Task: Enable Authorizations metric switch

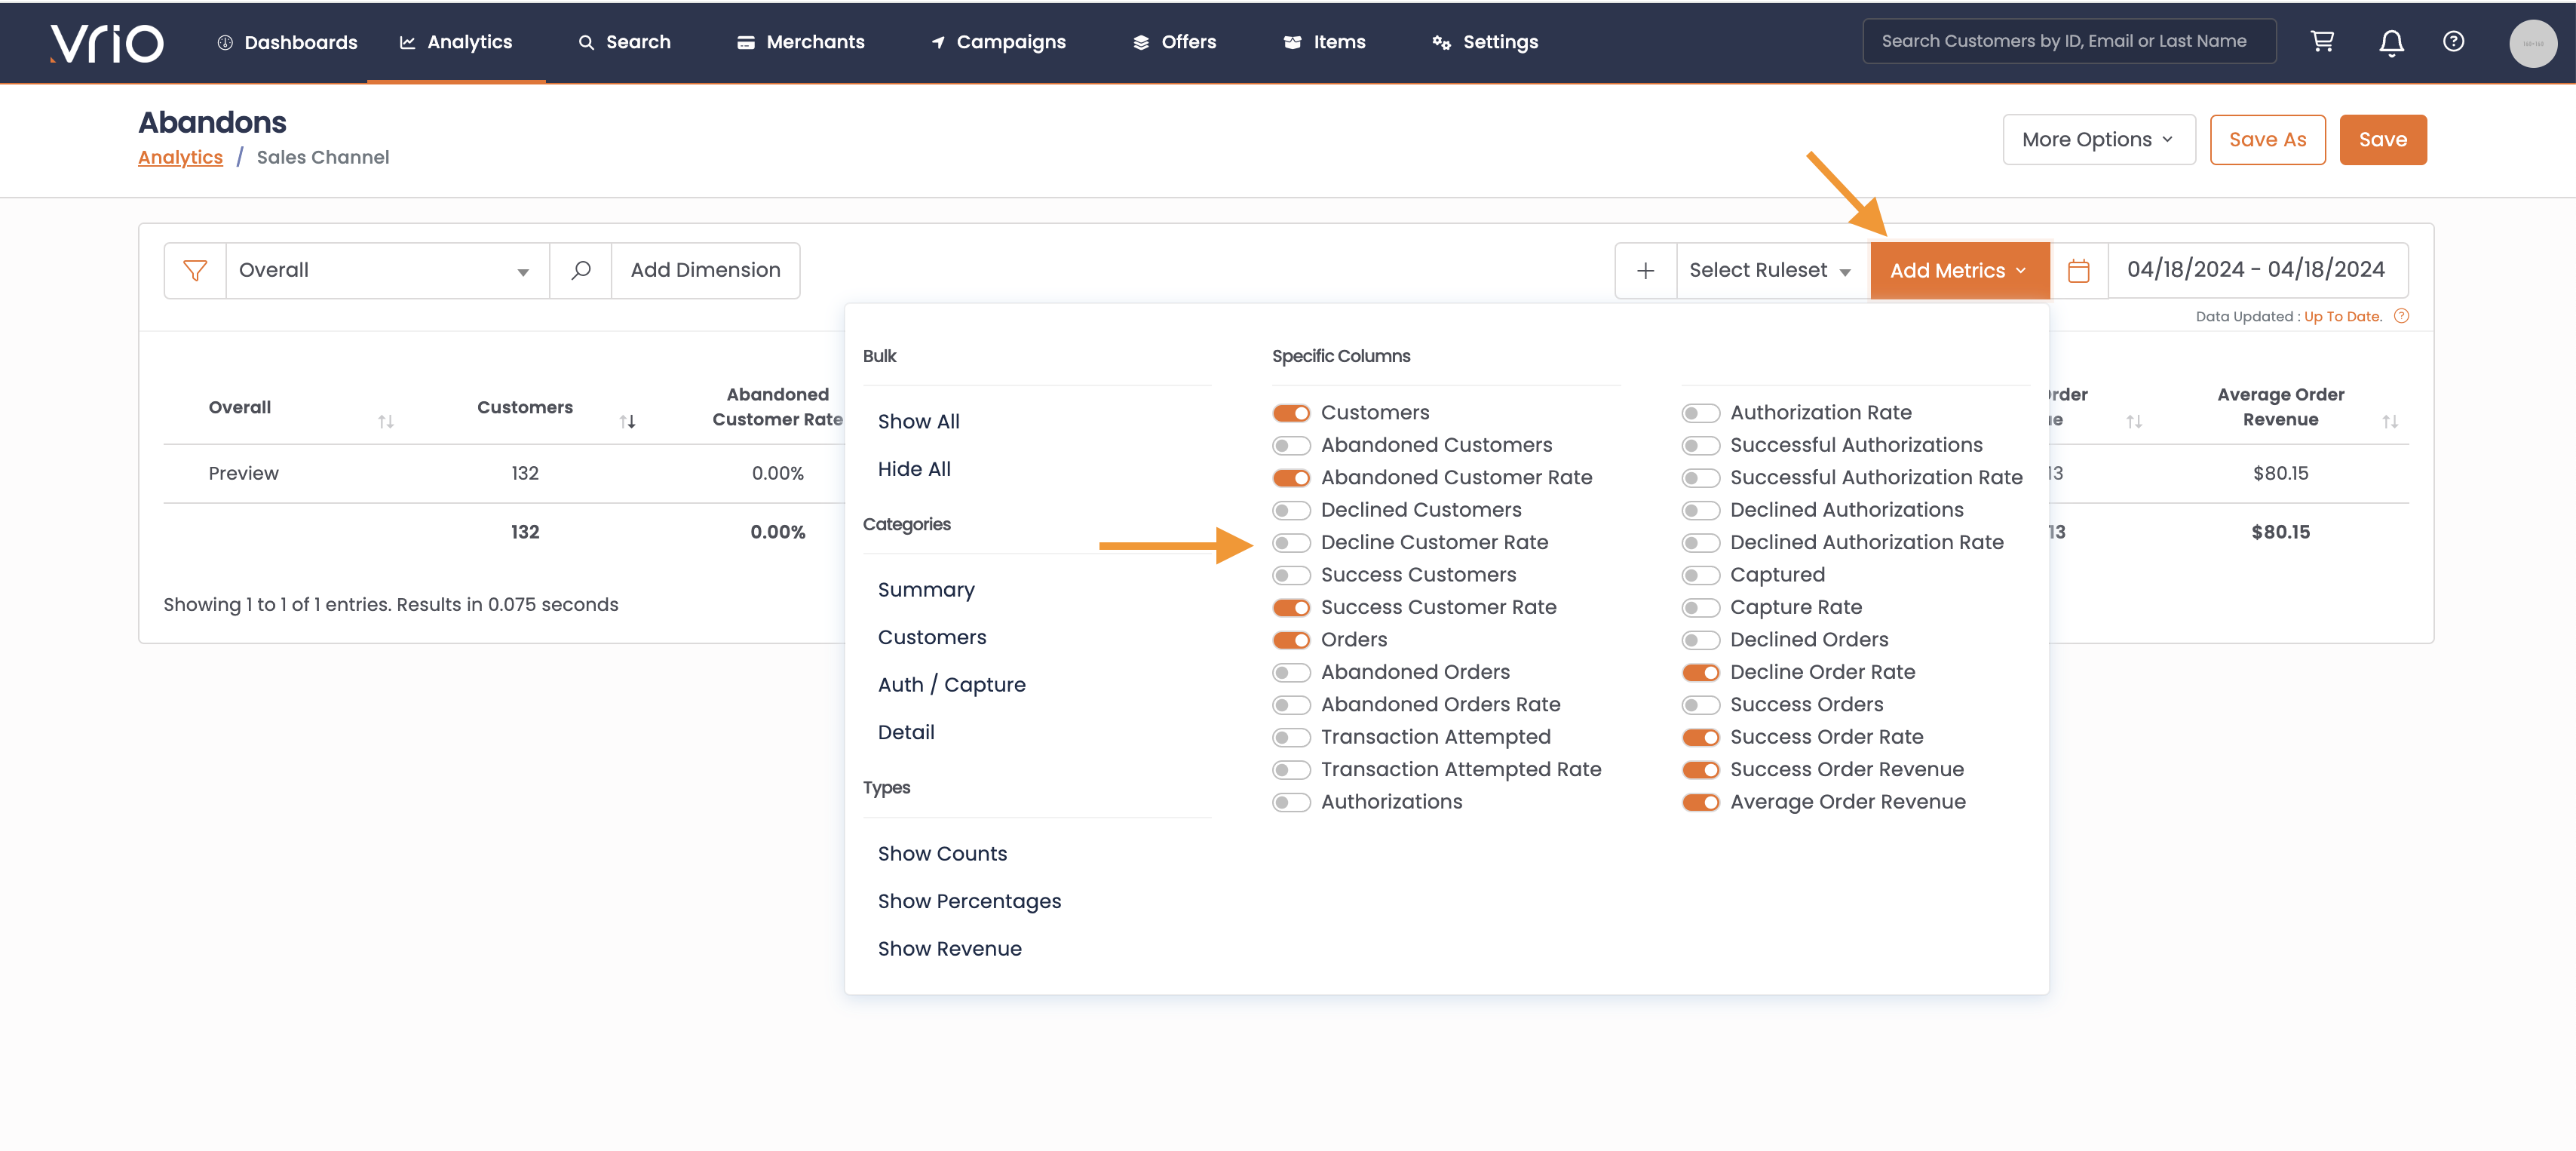Action: [x=1291, y=803]
